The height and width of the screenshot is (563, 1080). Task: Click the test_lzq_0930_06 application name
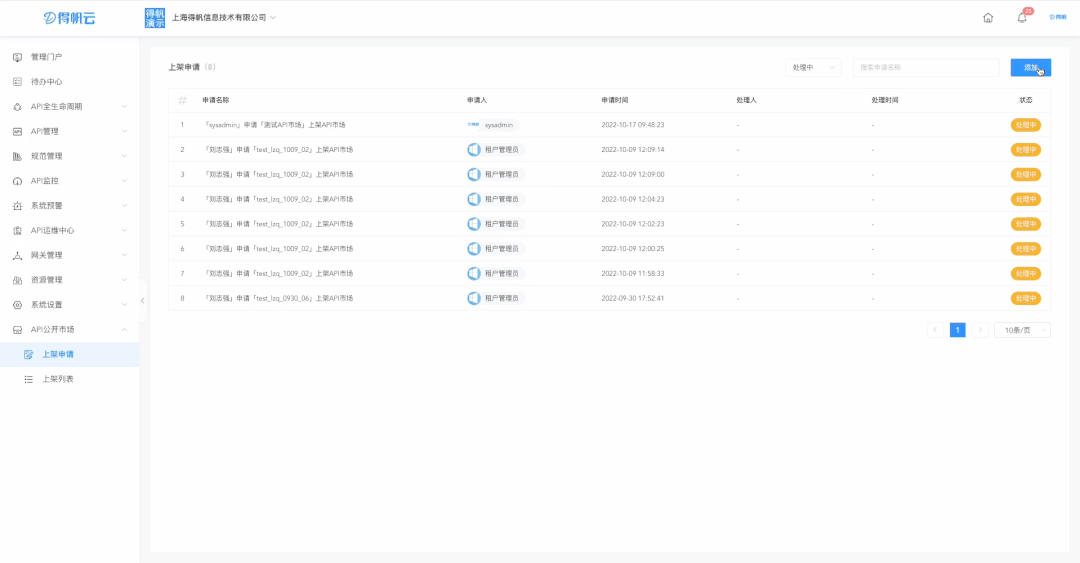pos(278,298)
